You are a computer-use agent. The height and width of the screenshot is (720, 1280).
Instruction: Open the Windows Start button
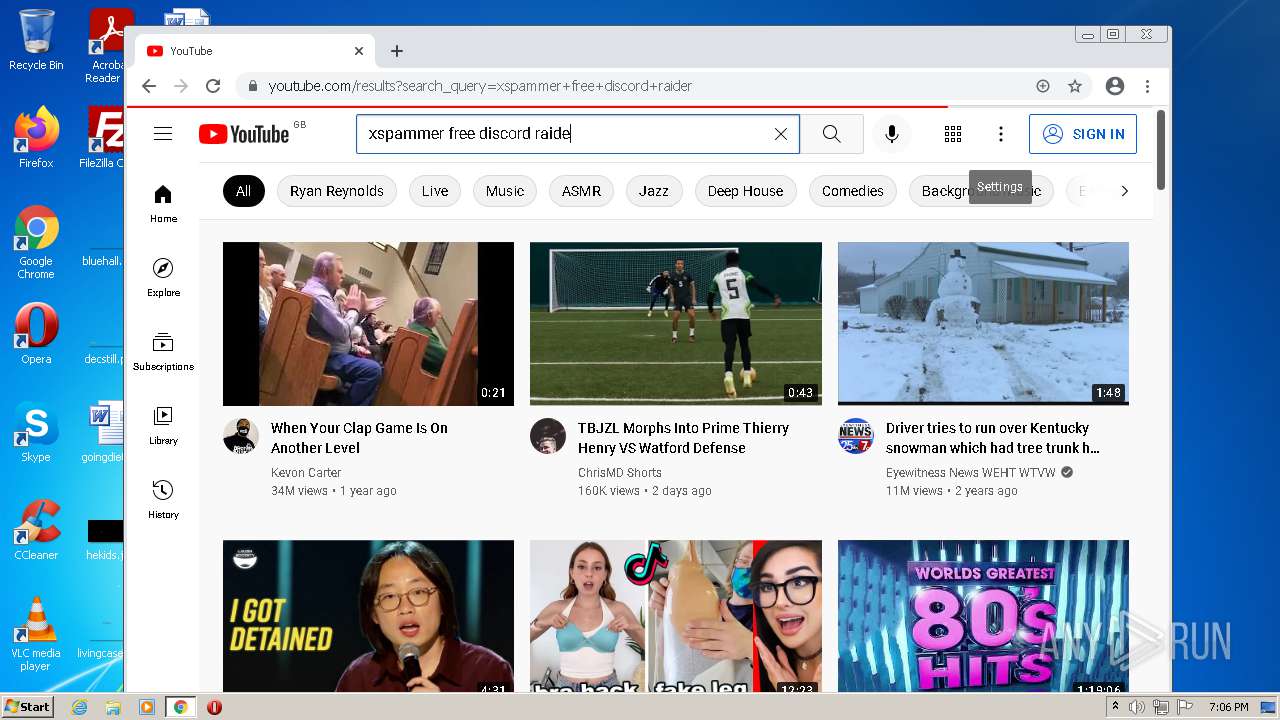coord(28,707)
